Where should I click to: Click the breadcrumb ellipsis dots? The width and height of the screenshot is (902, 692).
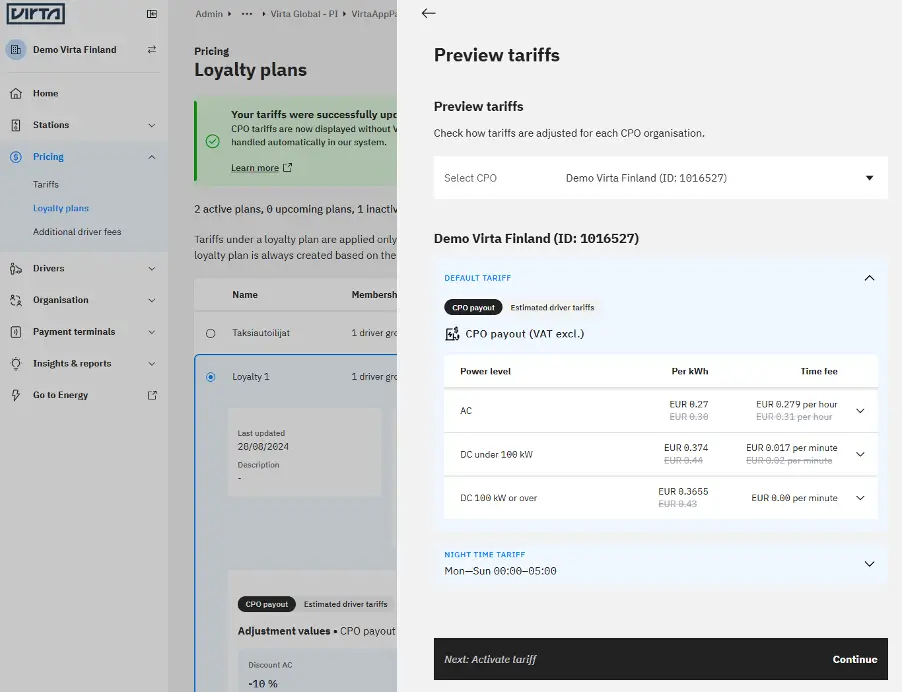pos(247,14)
